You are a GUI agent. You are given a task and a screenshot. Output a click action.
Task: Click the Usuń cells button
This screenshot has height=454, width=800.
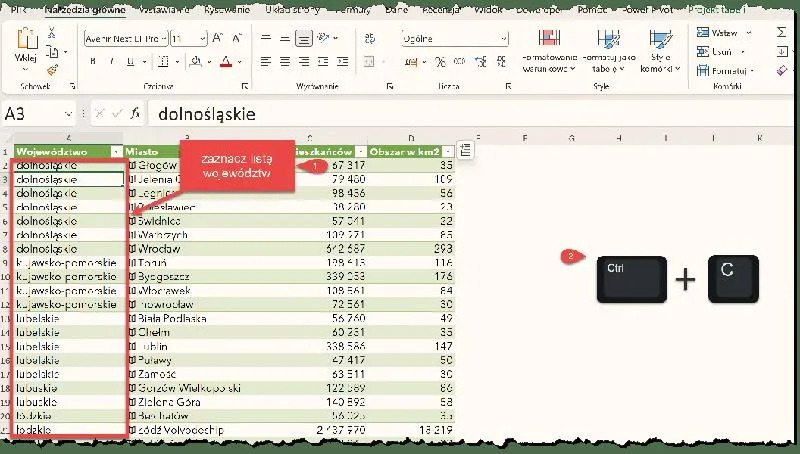[720, 52]
